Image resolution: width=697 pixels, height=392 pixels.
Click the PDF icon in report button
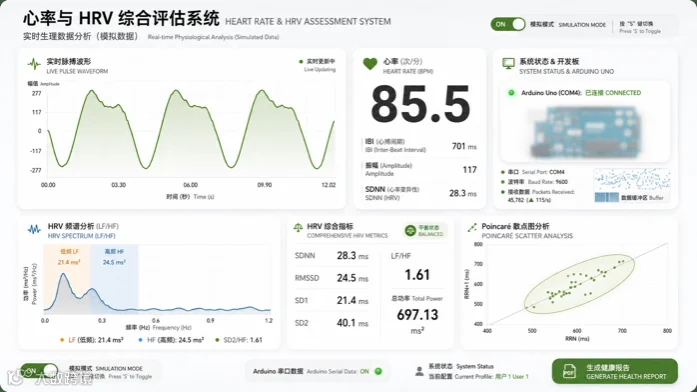click(x=569, y=372)
